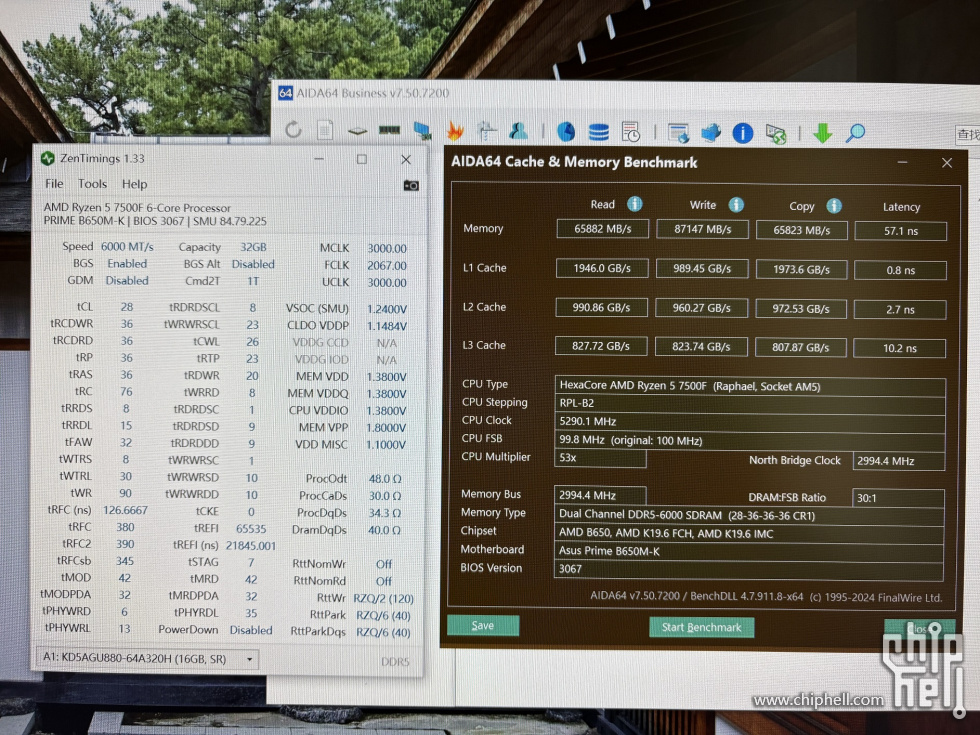This screenshot has width=980, height=735.
Task: Click the tCL value 28 in ZenTimings
Action: coord(127,307)
